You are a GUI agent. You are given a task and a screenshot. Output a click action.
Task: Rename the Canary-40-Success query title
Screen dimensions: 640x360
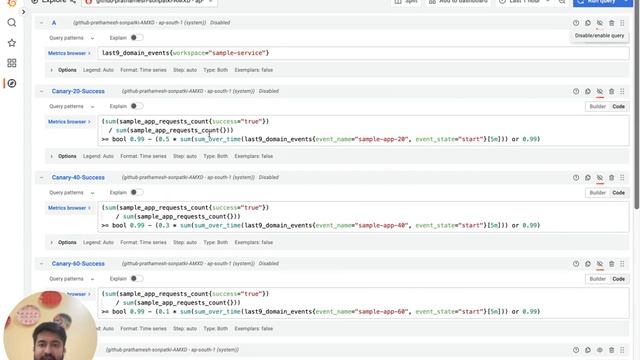tap(78, 177)
